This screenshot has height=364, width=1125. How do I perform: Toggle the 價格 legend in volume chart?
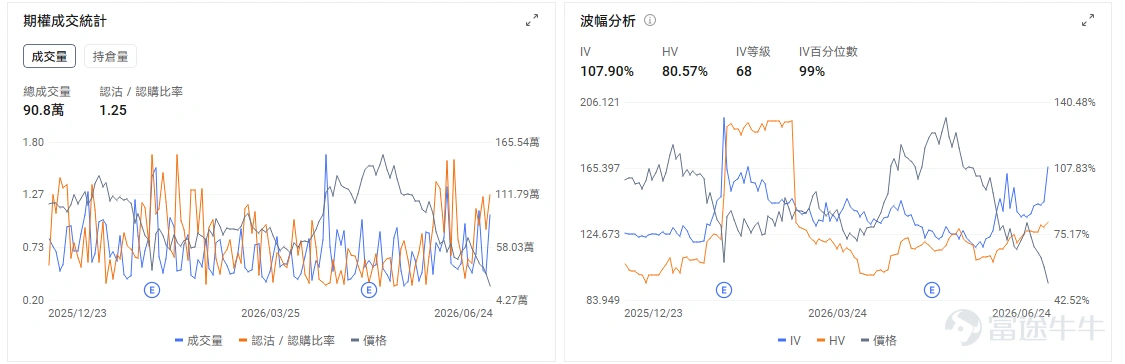coord(369,340)
